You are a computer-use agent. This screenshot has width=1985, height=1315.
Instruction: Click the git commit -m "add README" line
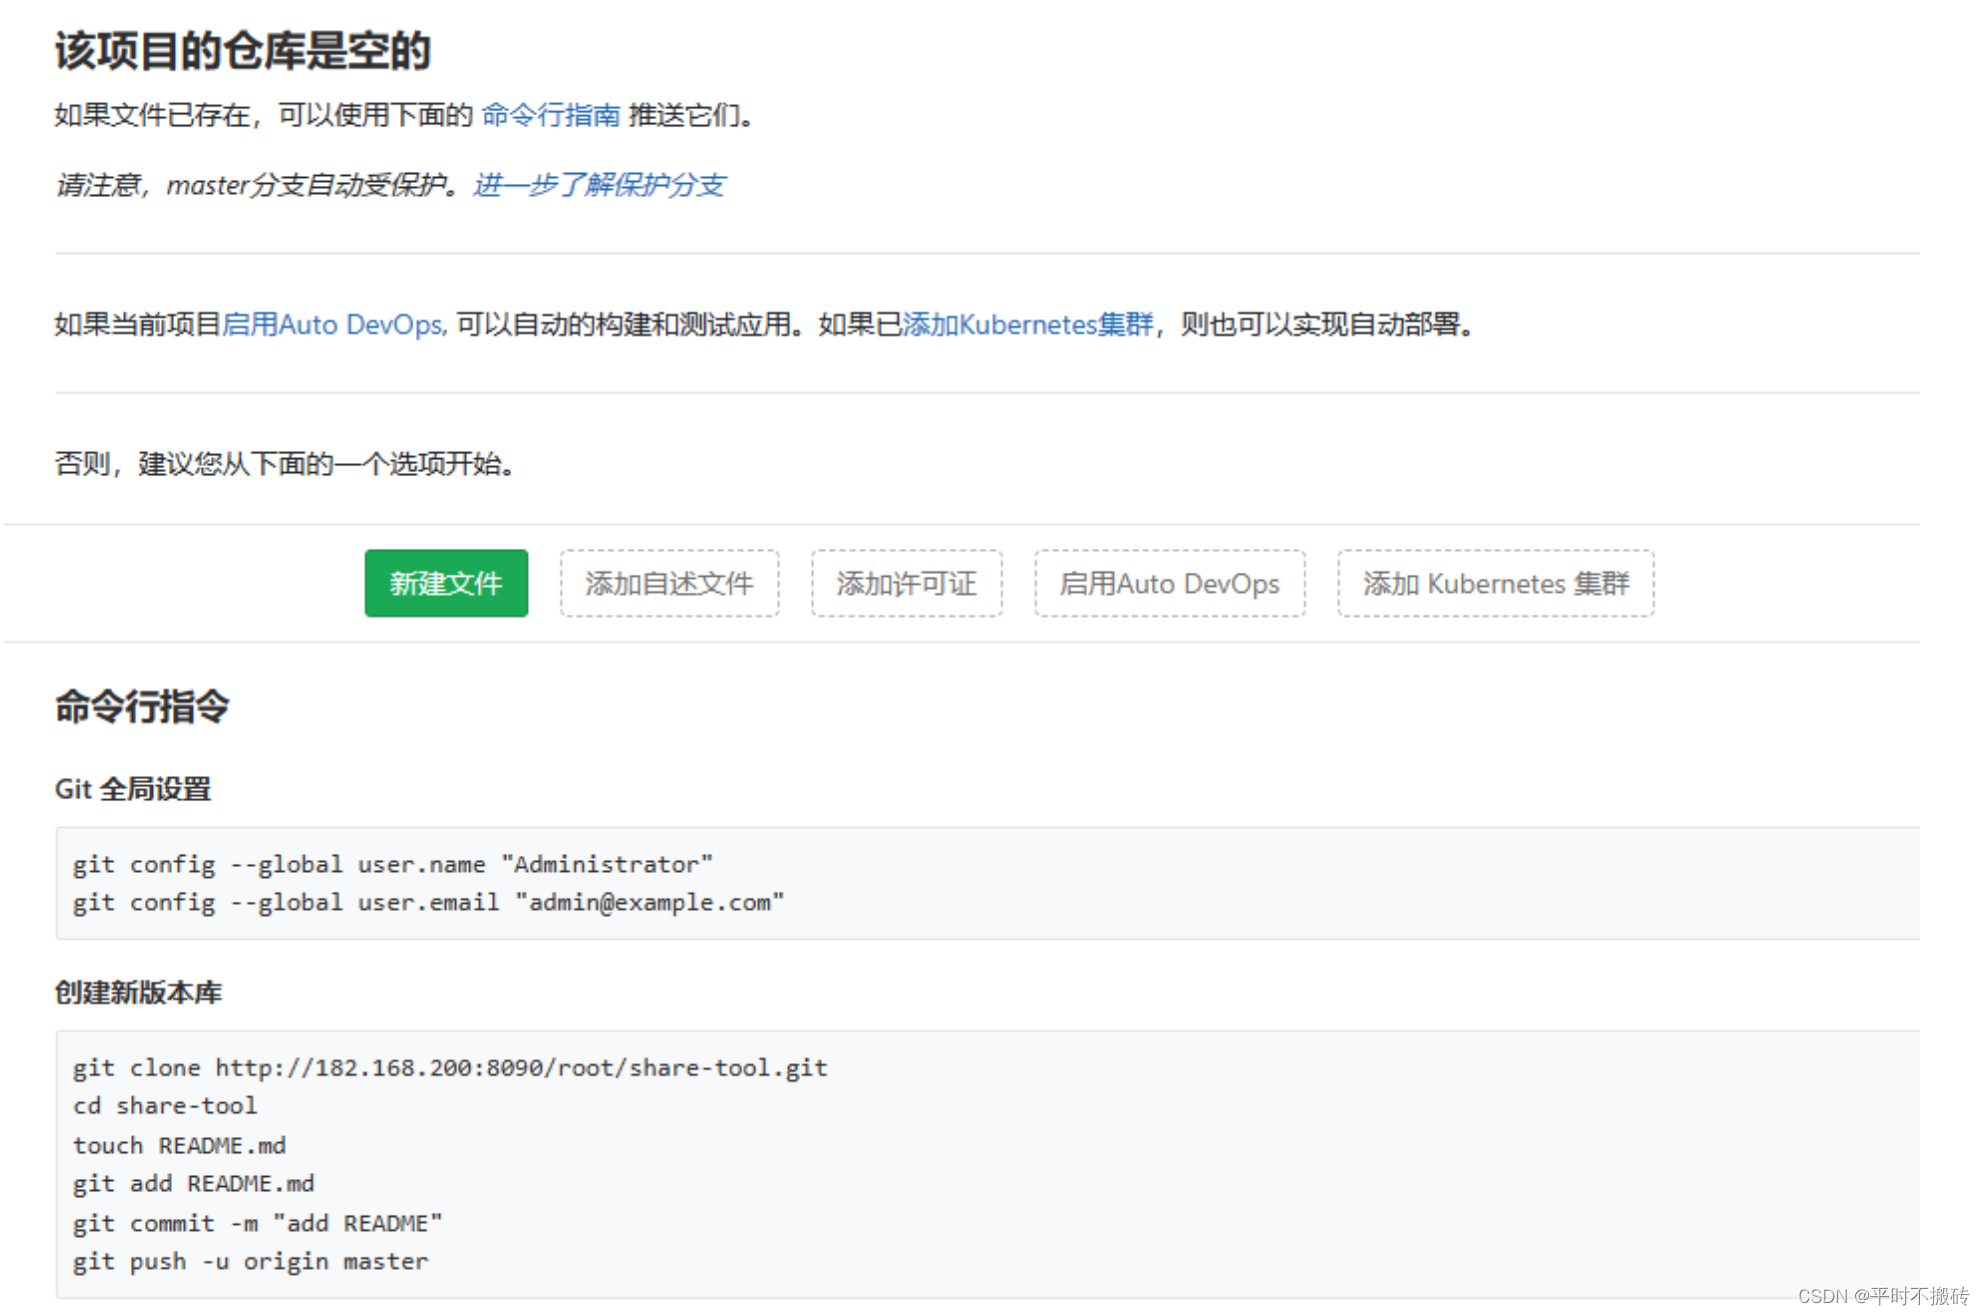pyautogui.click(x=257, y=1223)
